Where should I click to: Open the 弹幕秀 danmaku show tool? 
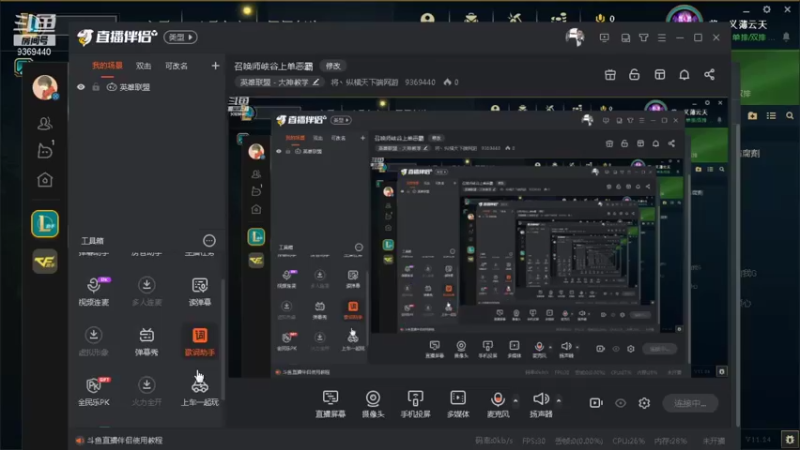tap(146, 341)
